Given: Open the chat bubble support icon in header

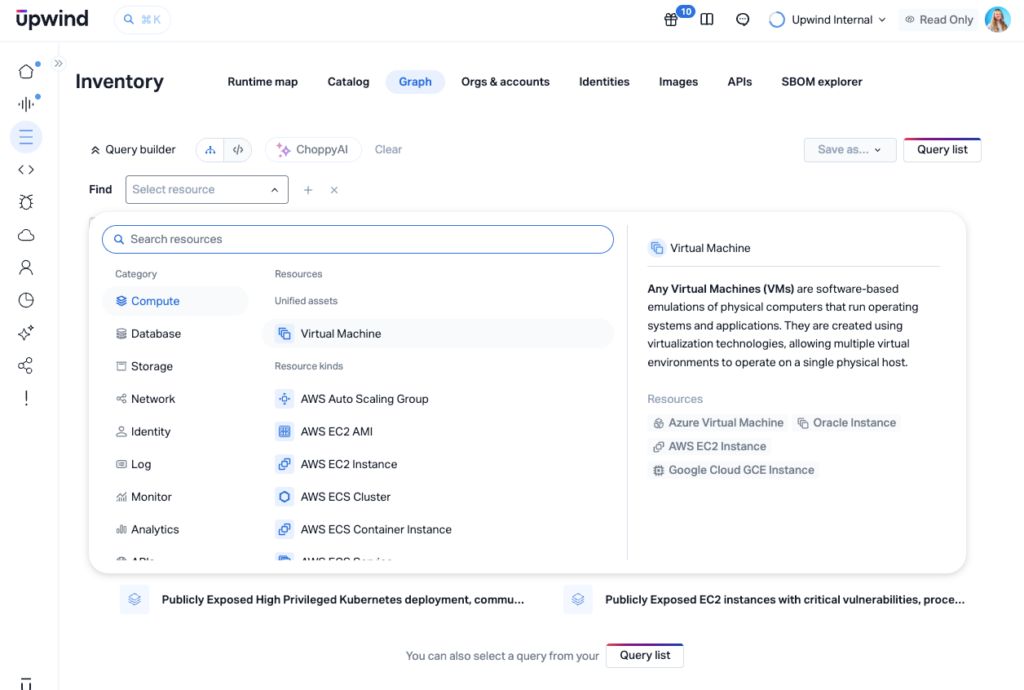Looking at the screenshot, I should click(x=742, y=19).
